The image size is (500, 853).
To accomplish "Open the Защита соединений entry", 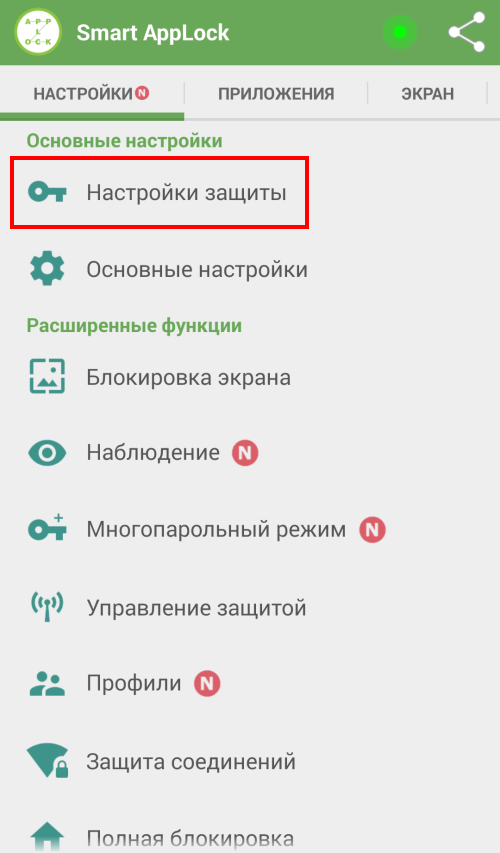I will [x=250, y=761].
